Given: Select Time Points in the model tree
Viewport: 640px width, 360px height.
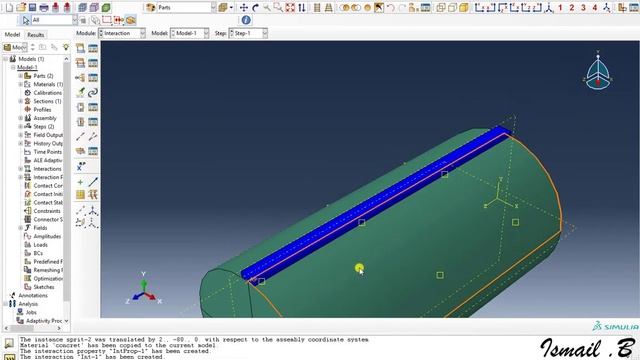Looking at the screenshot, I should click(x=48, y=152).
